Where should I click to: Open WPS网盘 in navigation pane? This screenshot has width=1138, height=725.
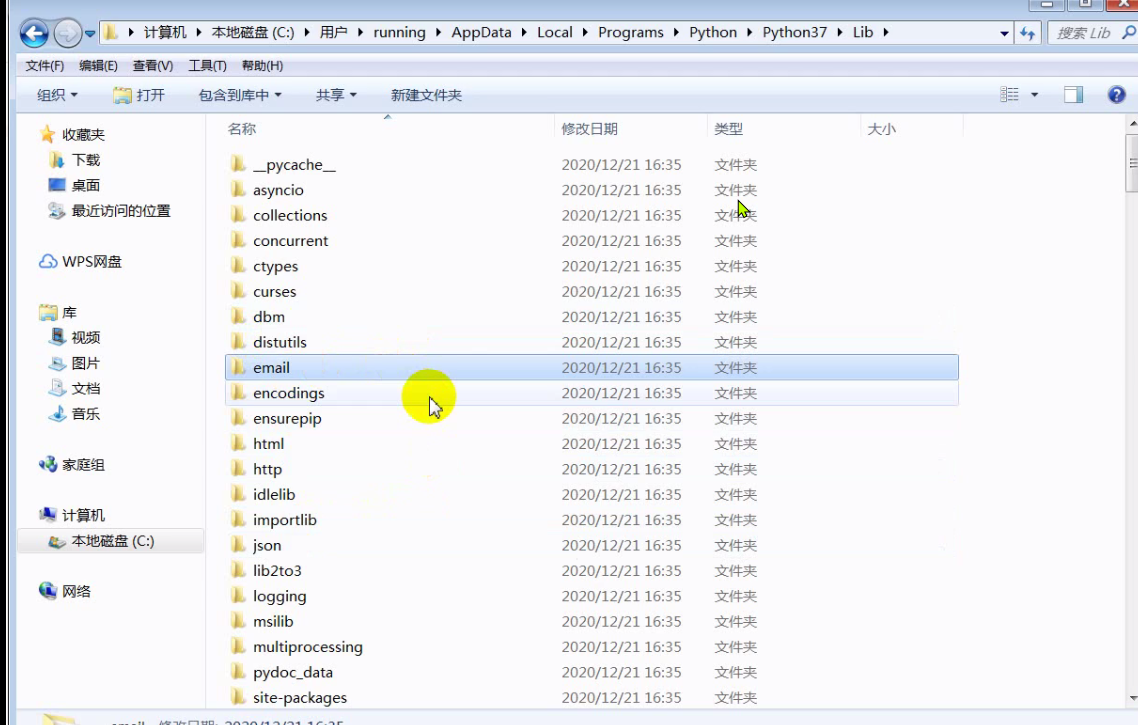(x=91, y=262)
